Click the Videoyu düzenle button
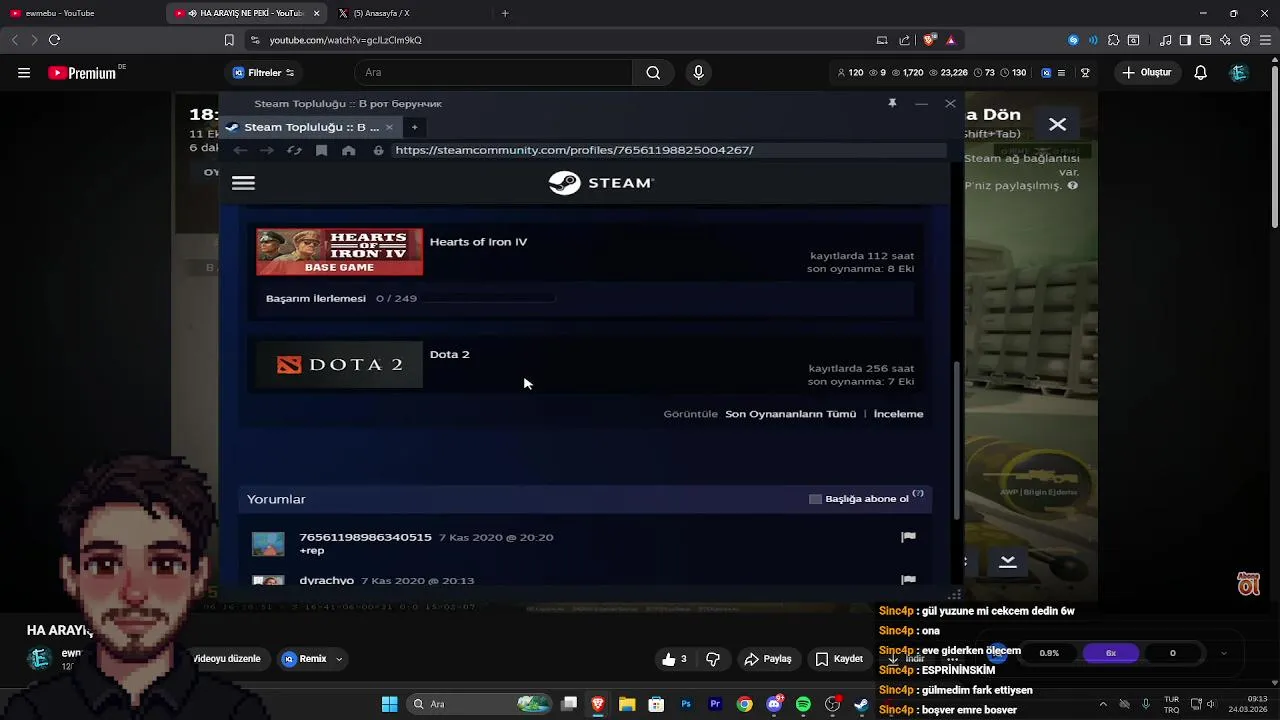 (x=226, y=659)
